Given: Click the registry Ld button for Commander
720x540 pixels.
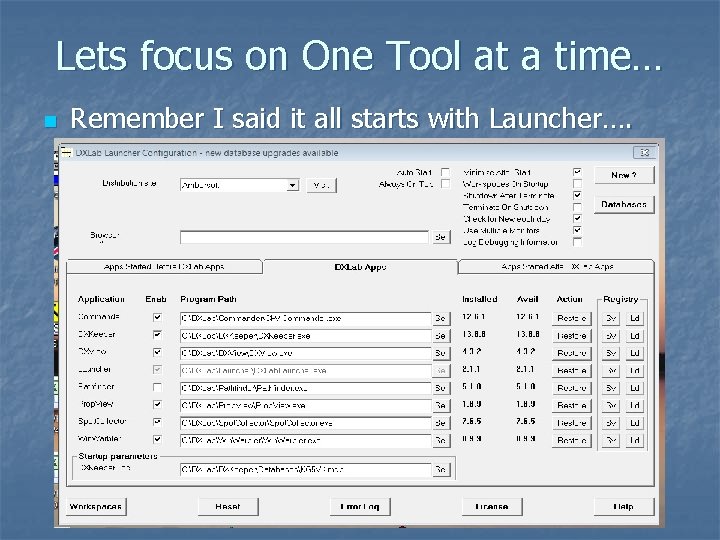Looking at the screenshot, I should tap(635, 318).
